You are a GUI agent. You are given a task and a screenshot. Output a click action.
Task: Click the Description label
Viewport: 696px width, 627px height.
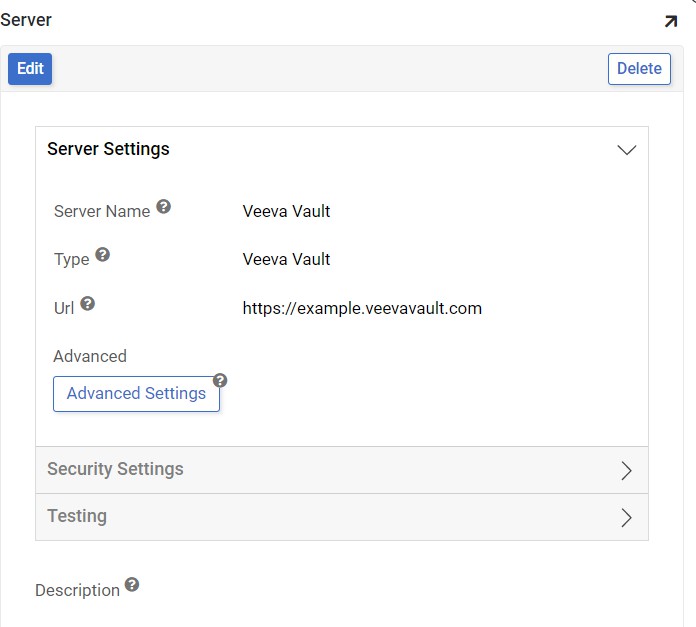click(x=77, y=590)
